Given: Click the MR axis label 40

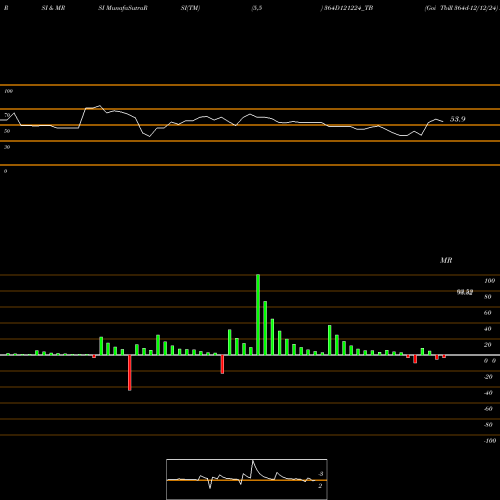Looking at the screenshot, I should [x=488, y=329].
